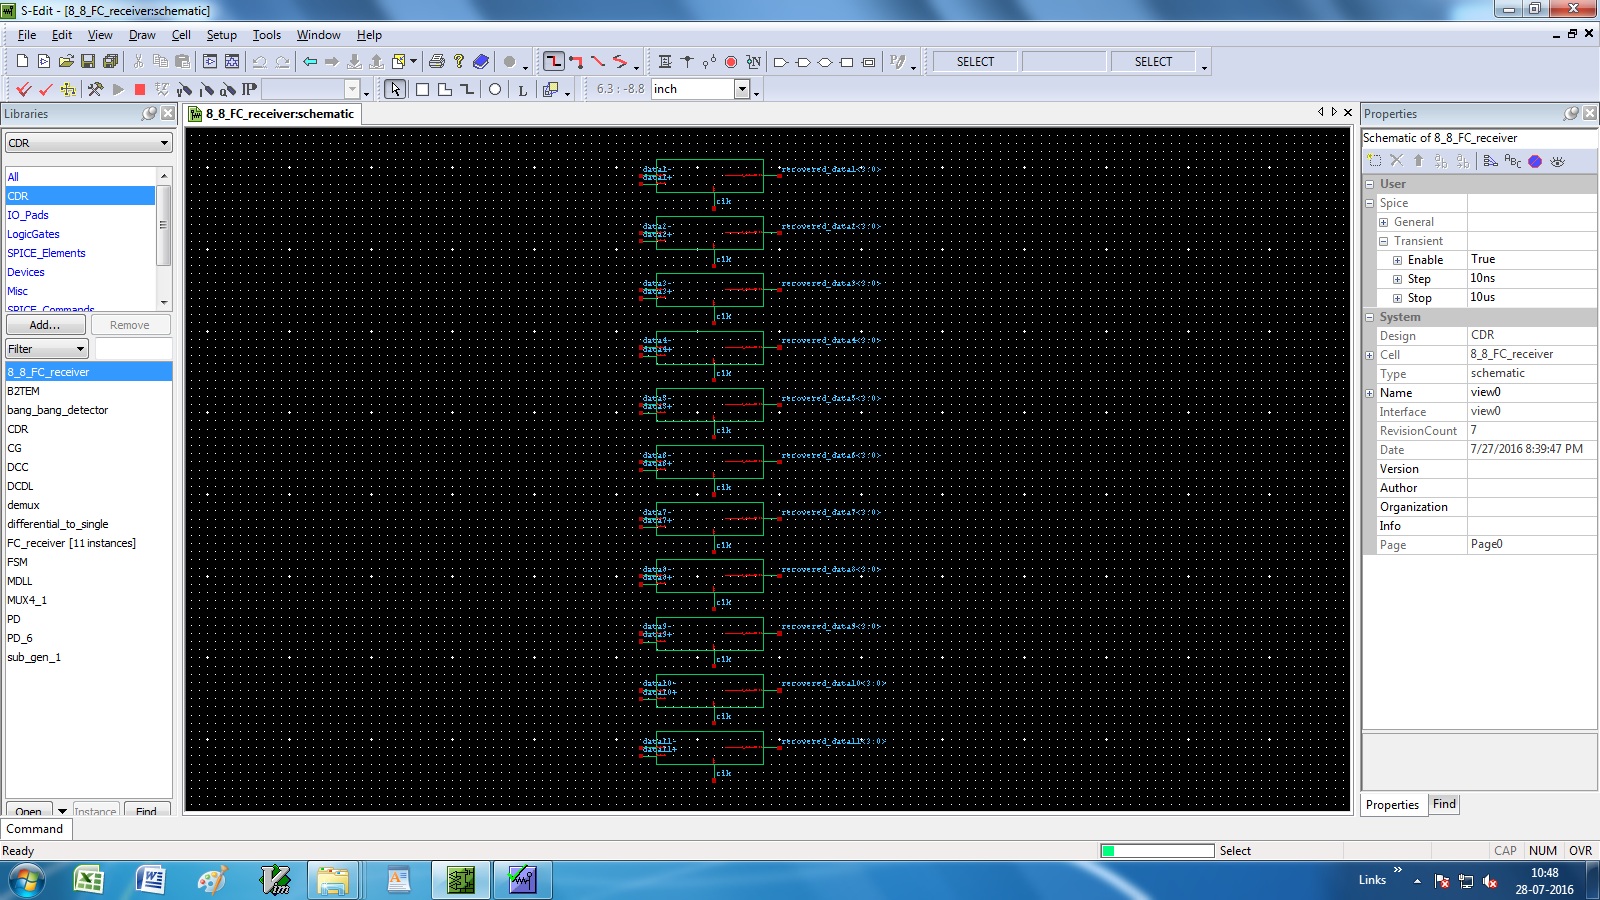Select the Box drawing tool
Viewport: 1600px width, 900px height.
422,89
